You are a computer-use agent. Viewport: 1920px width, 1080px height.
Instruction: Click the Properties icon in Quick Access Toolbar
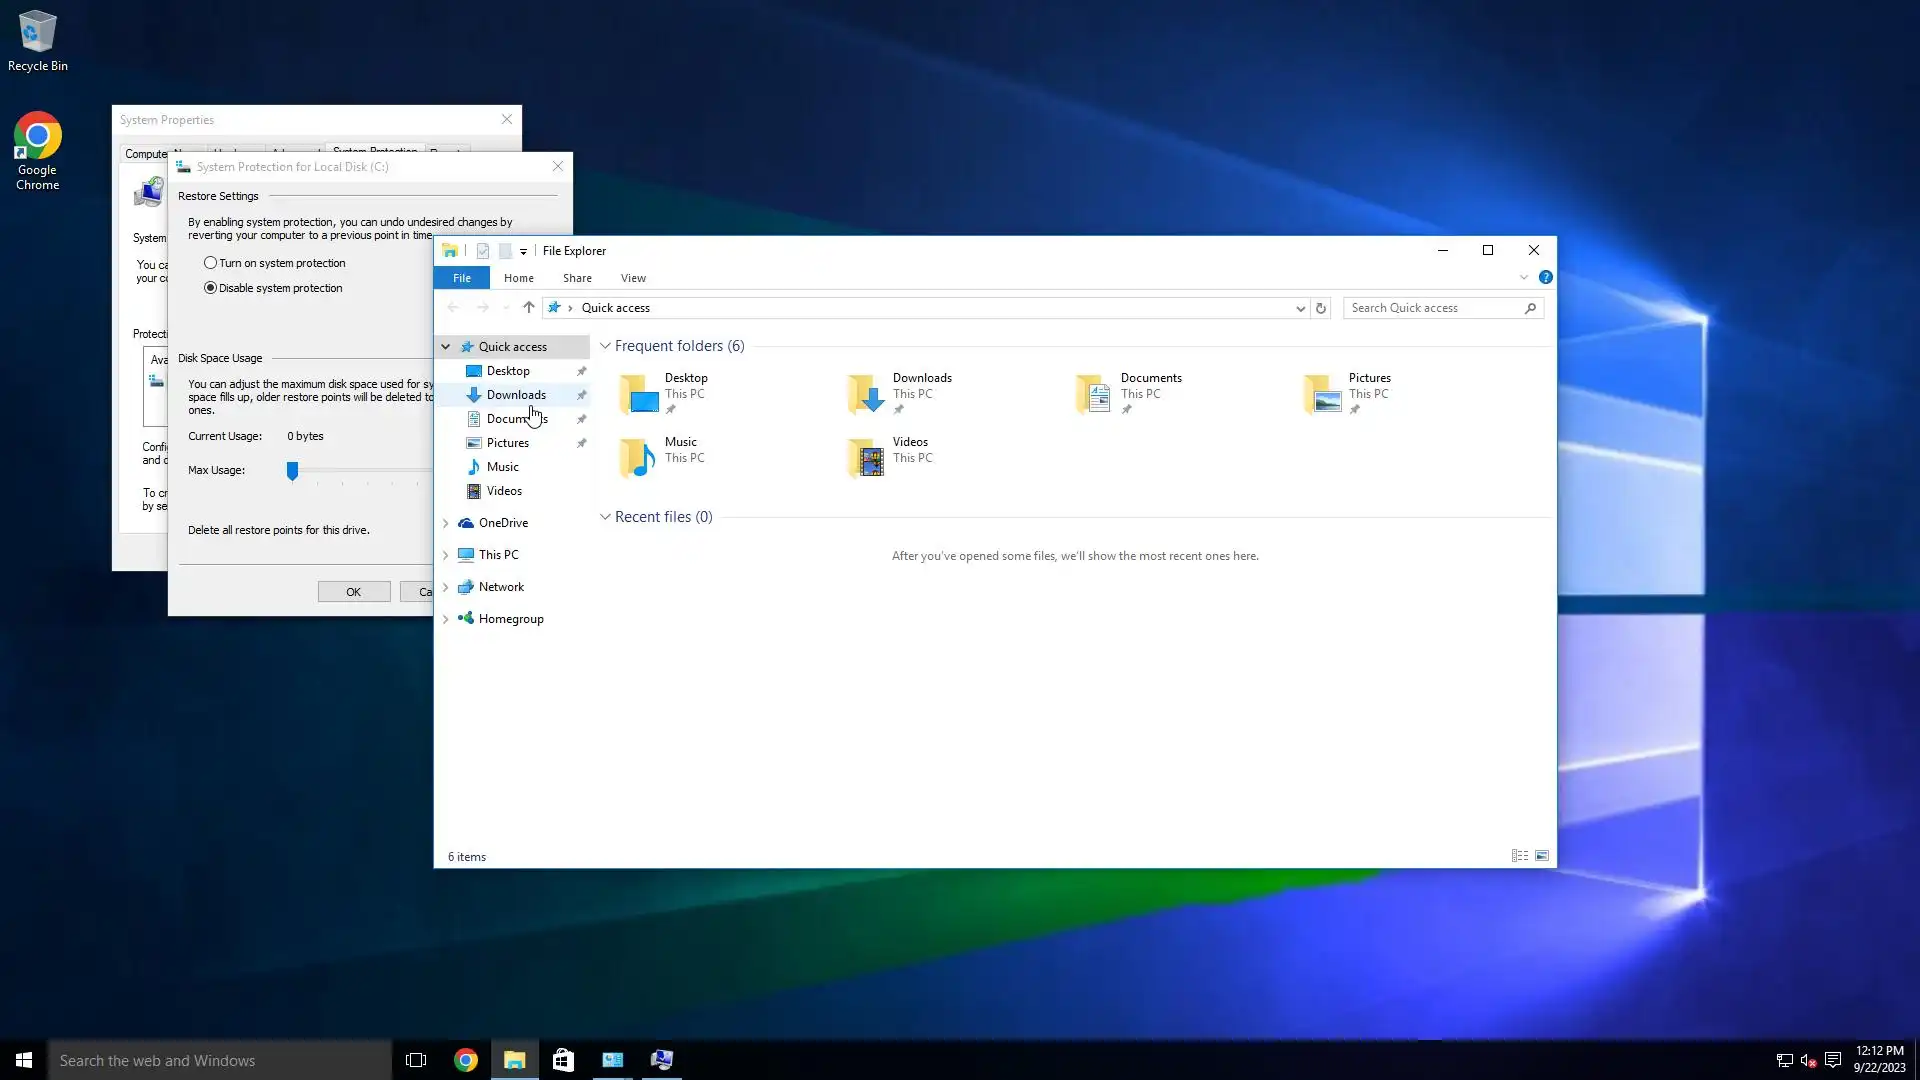483,251
